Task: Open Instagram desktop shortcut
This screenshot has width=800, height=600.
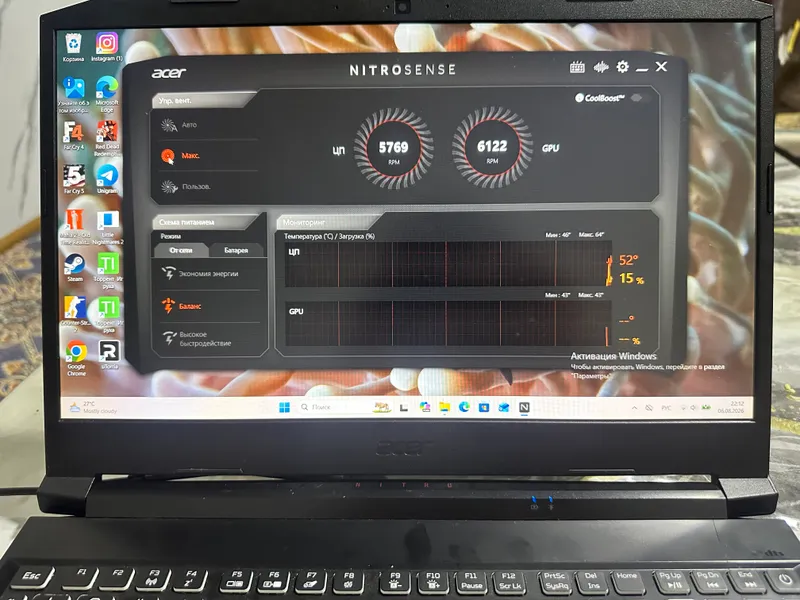Action: click(x=107, y=47)
